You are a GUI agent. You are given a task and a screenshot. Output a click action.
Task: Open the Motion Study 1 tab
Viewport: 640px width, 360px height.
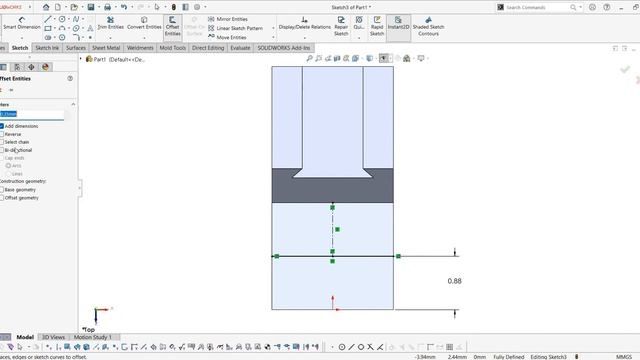[x=93, y=337]
